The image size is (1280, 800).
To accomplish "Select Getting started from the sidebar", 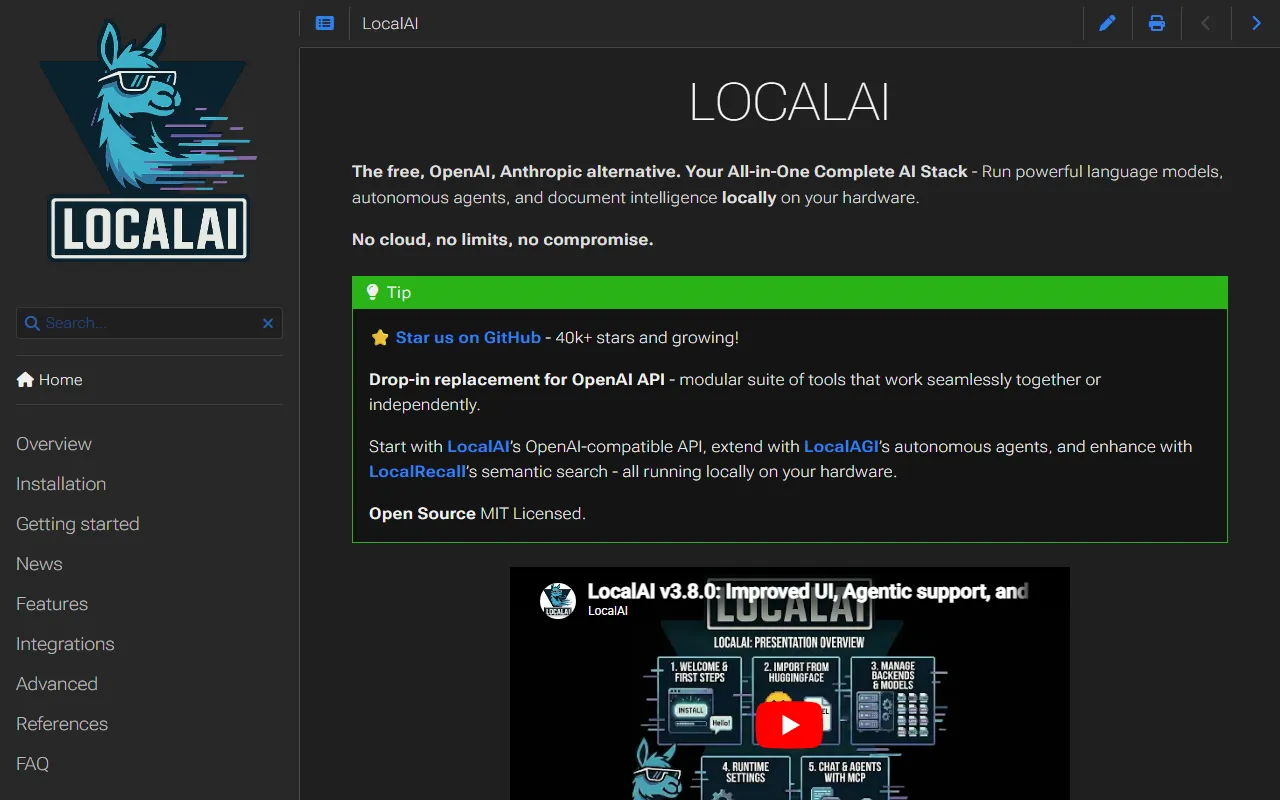I will (x=77, y=524).
